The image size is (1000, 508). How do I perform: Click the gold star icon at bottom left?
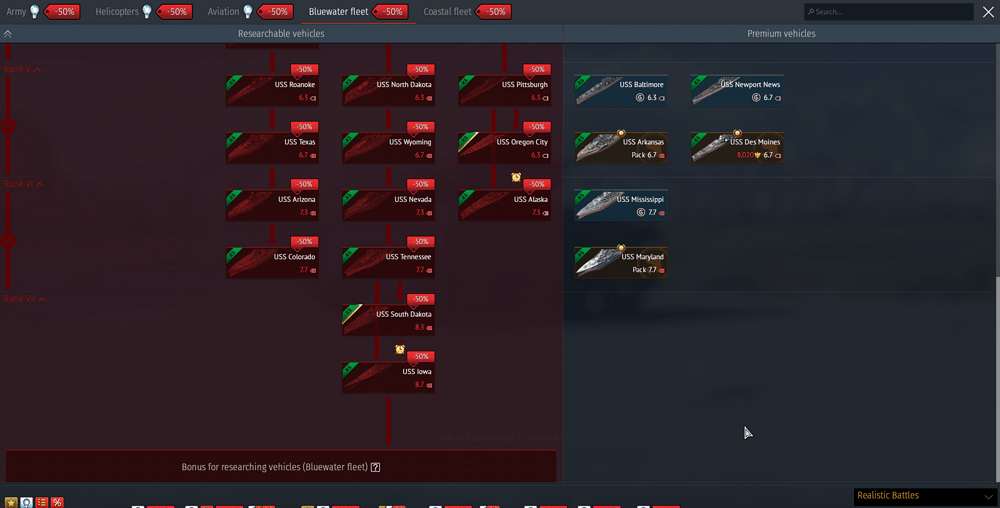pos(11,502)
